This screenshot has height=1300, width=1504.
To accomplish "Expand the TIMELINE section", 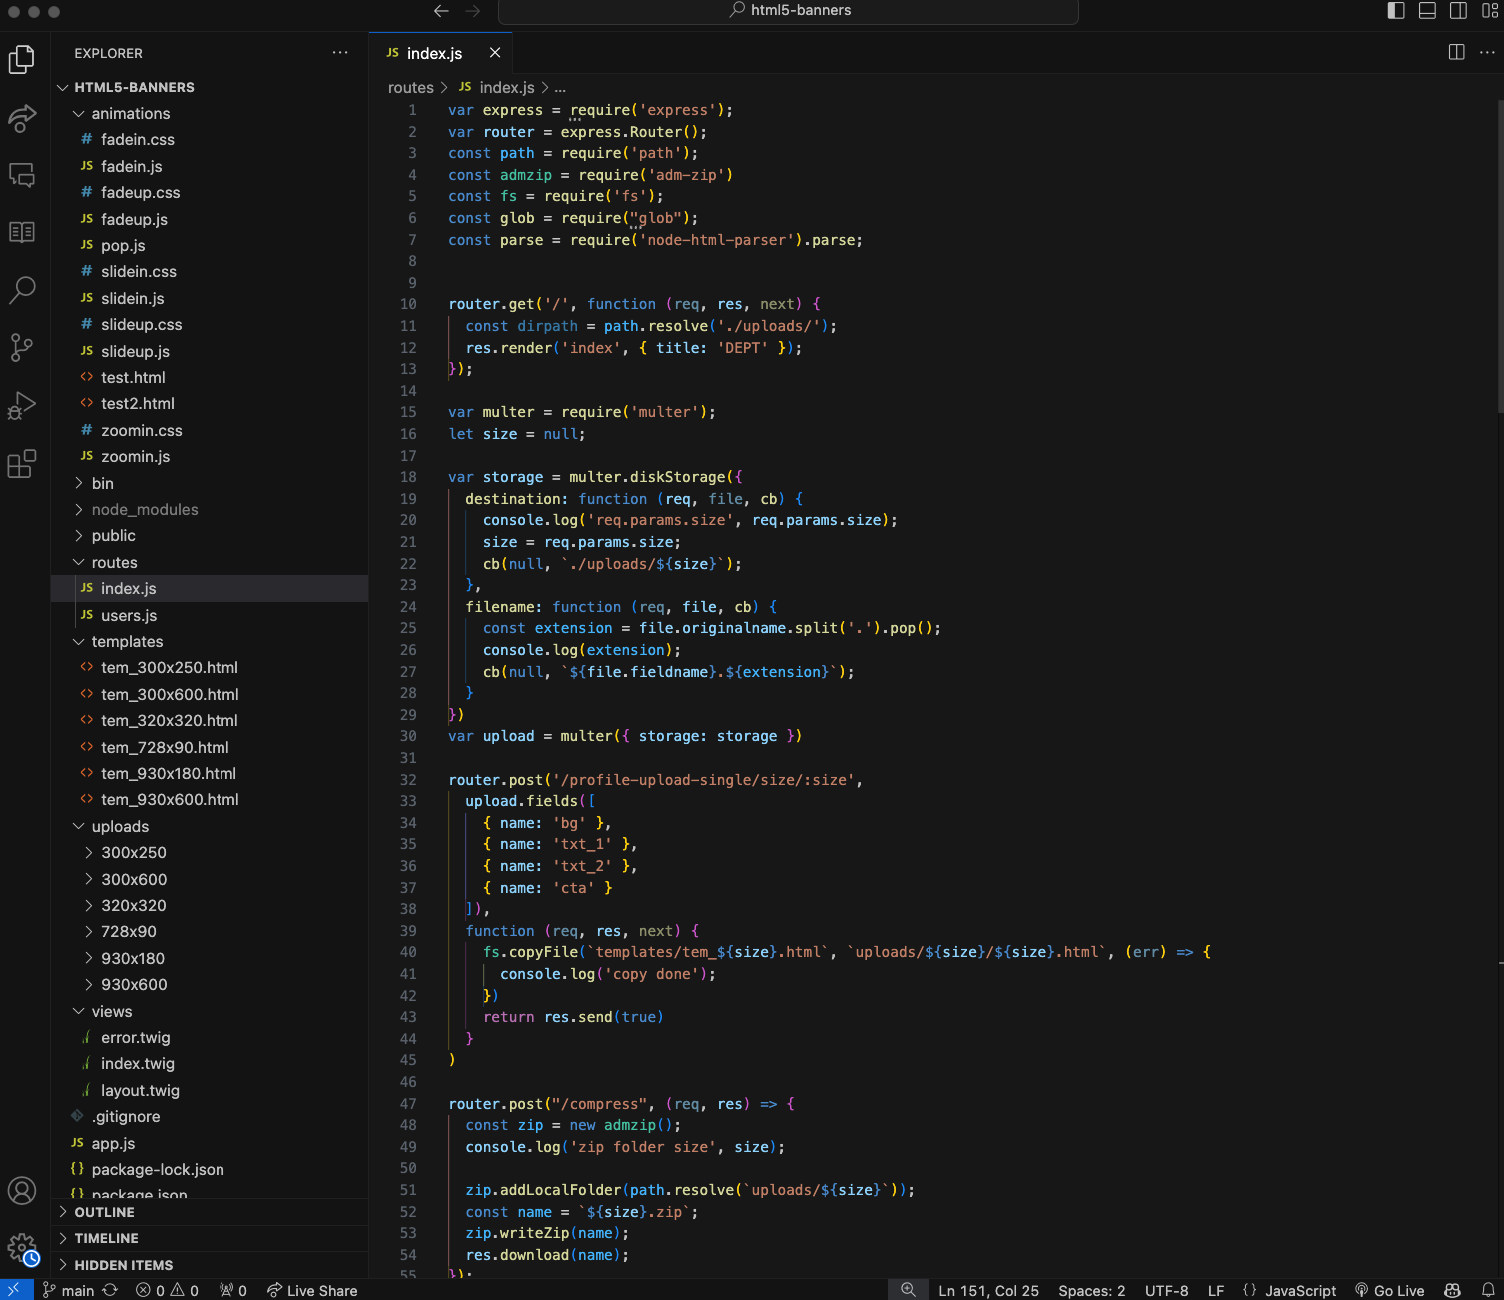I will (x=210, y=1238).
